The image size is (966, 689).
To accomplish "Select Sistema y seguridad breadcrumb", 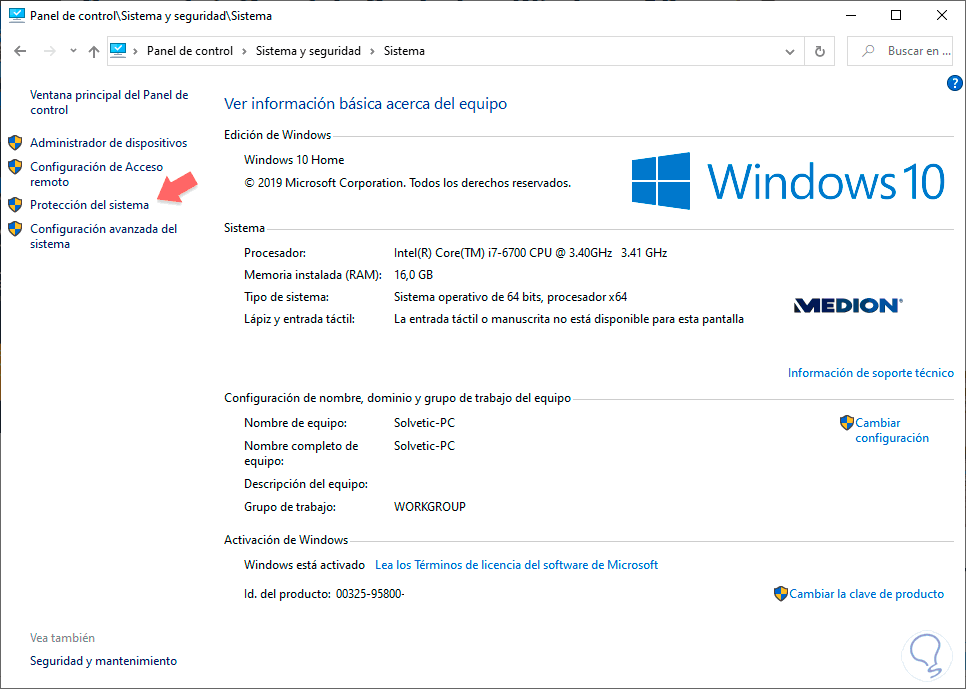I will point(308,51).
